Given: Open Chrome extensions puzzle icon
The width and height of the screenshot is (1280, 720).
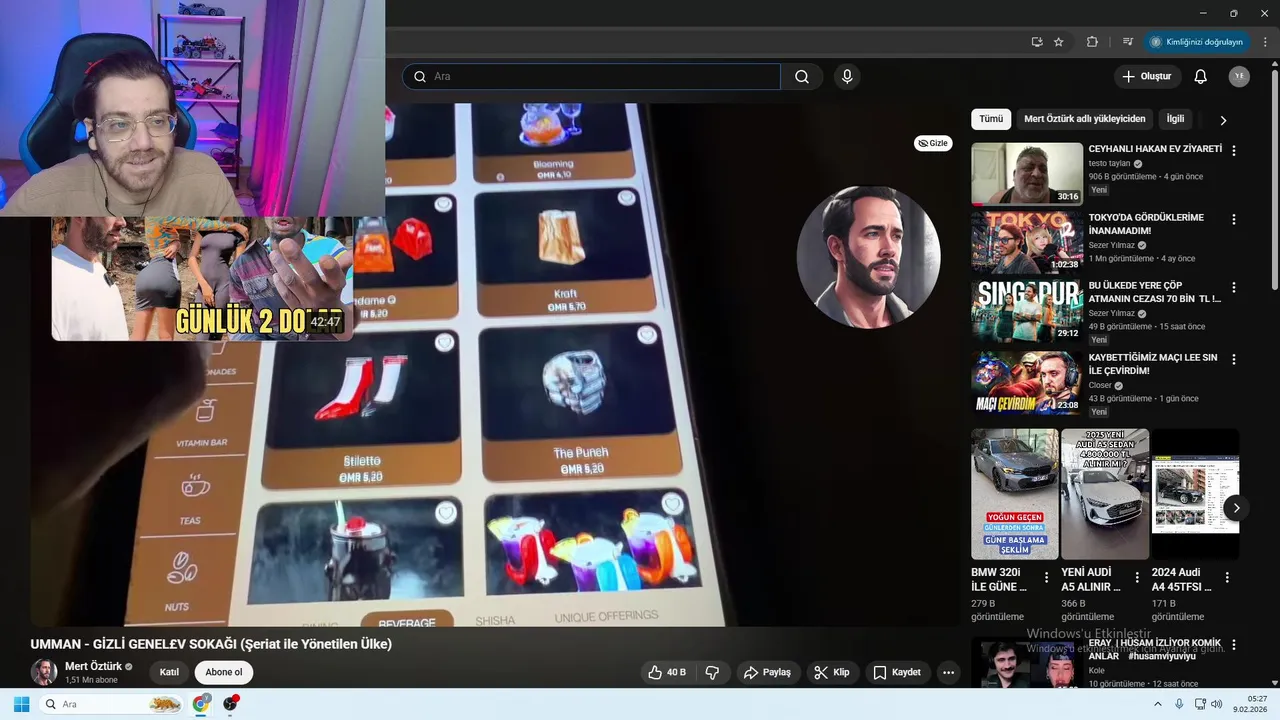Looking at the screenshot, I should point(1092,42).
